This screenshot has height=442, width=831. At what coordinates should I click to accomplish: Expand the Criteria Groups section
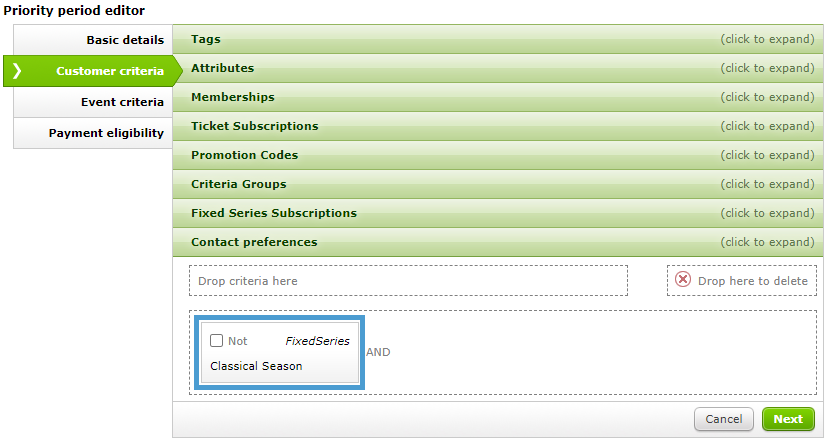coord(498,184)
